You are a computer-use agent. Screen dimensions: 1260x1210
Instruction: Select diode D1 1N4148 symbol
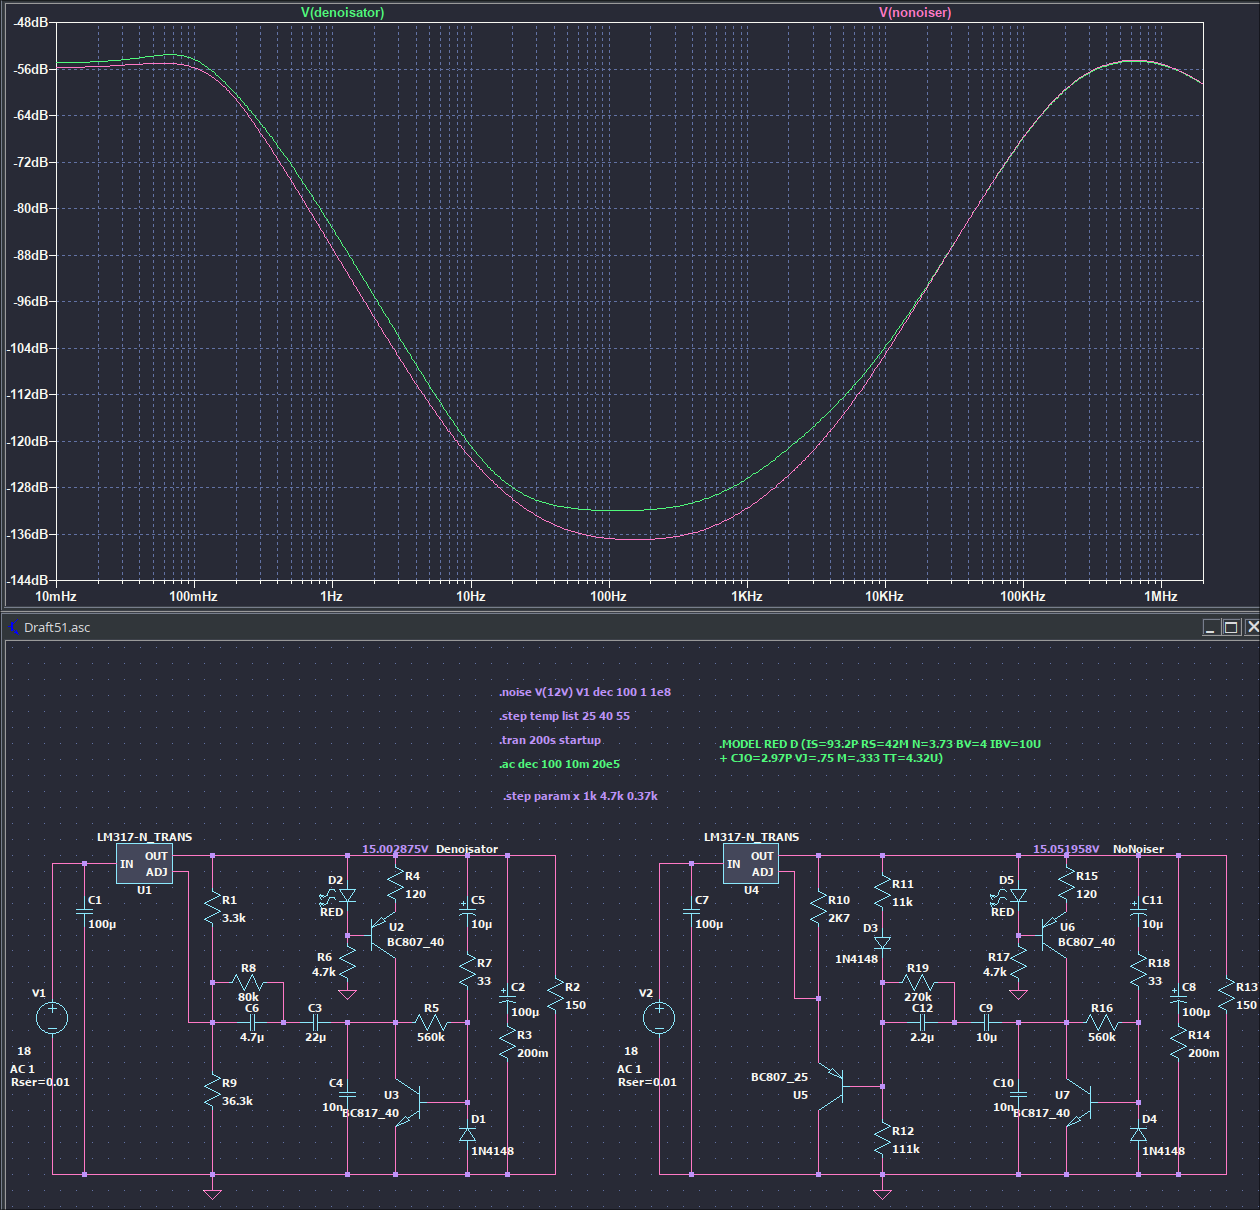point(467,1134)
